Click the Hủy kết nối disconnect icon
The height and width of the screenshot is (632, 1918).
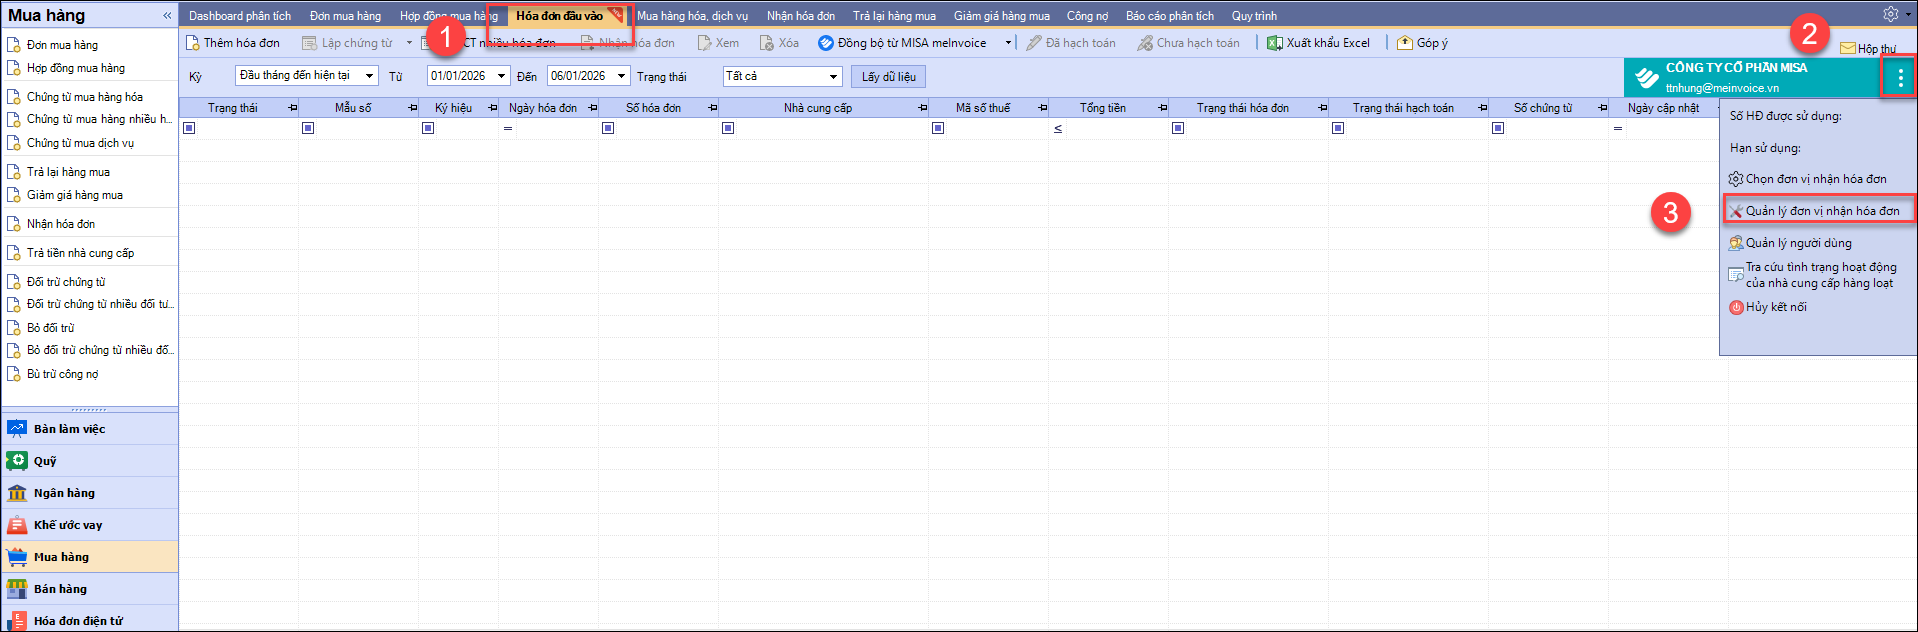pyautogui.click(x=1737, y=307)
